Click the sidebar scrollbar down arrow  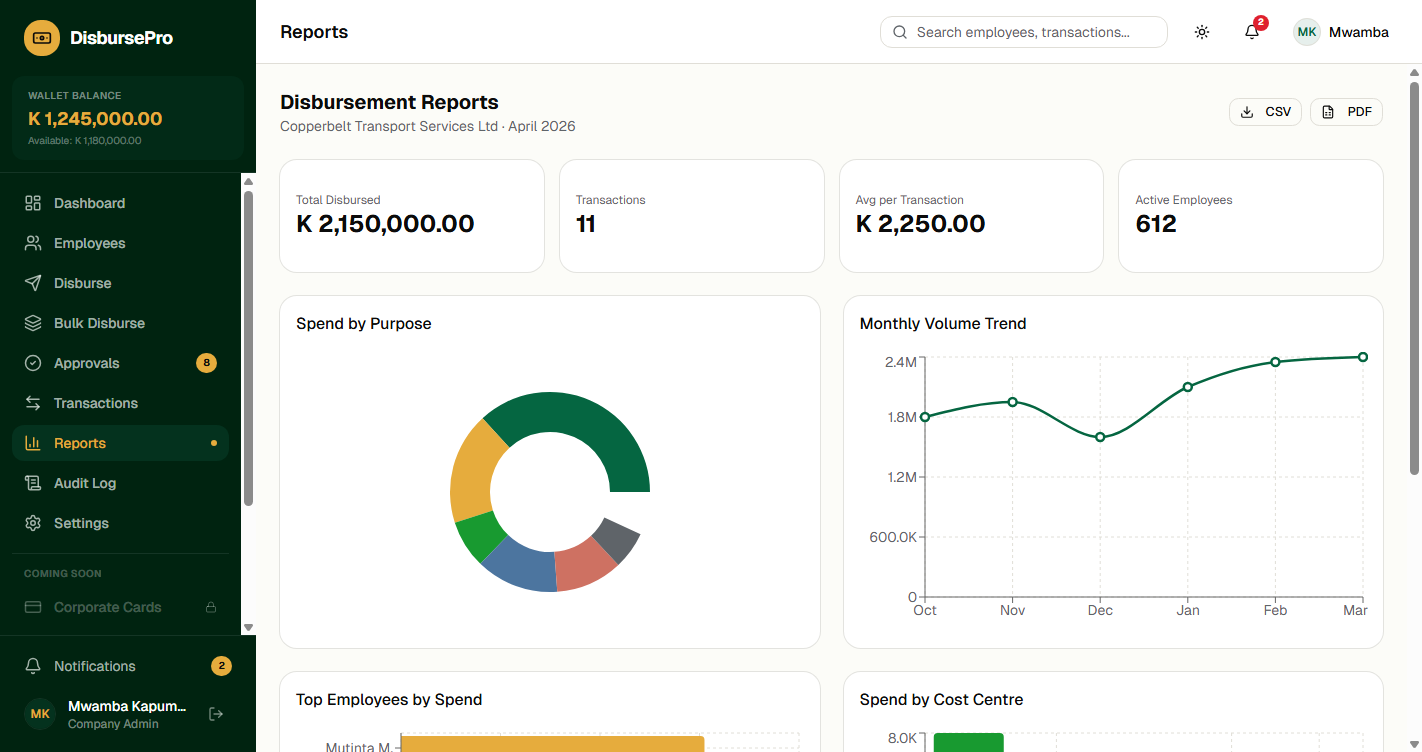tap(249, 628)
